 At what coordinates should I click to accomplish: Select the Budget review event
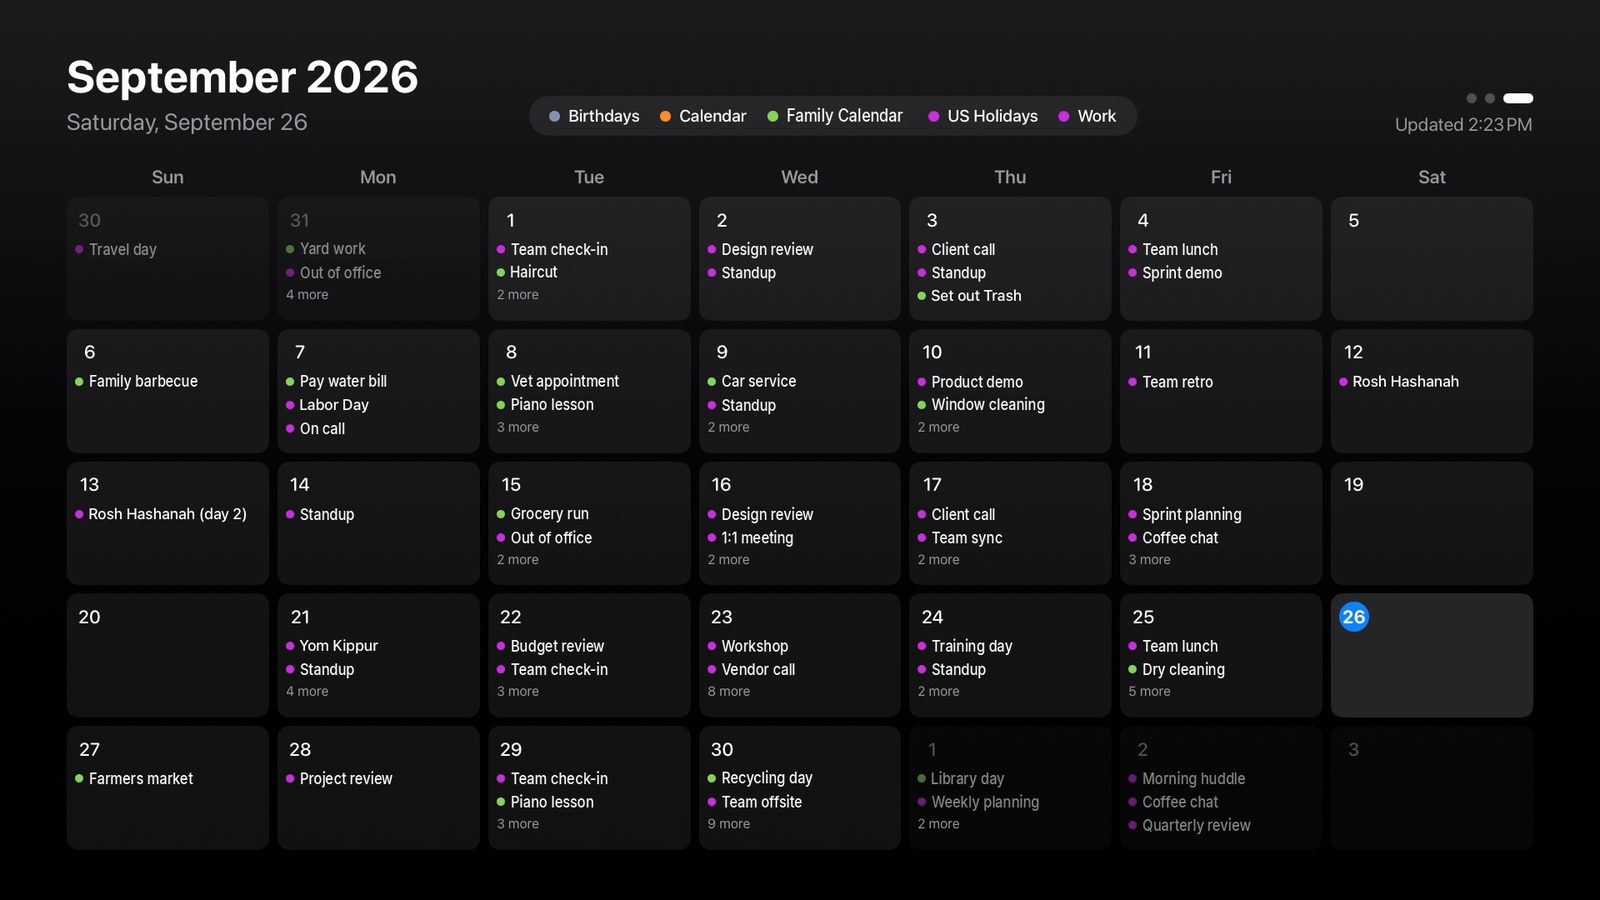pyautogui.click(x=550, y=646)
